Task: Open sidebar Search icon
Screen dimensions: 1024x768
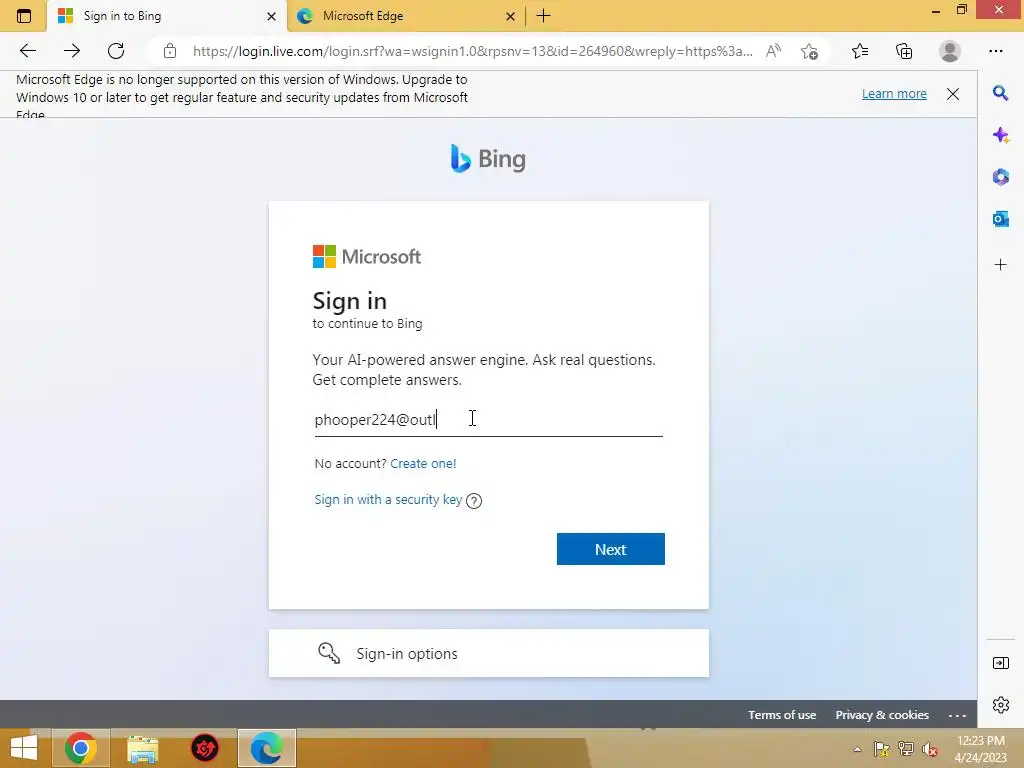Action: click(1000, 93)
